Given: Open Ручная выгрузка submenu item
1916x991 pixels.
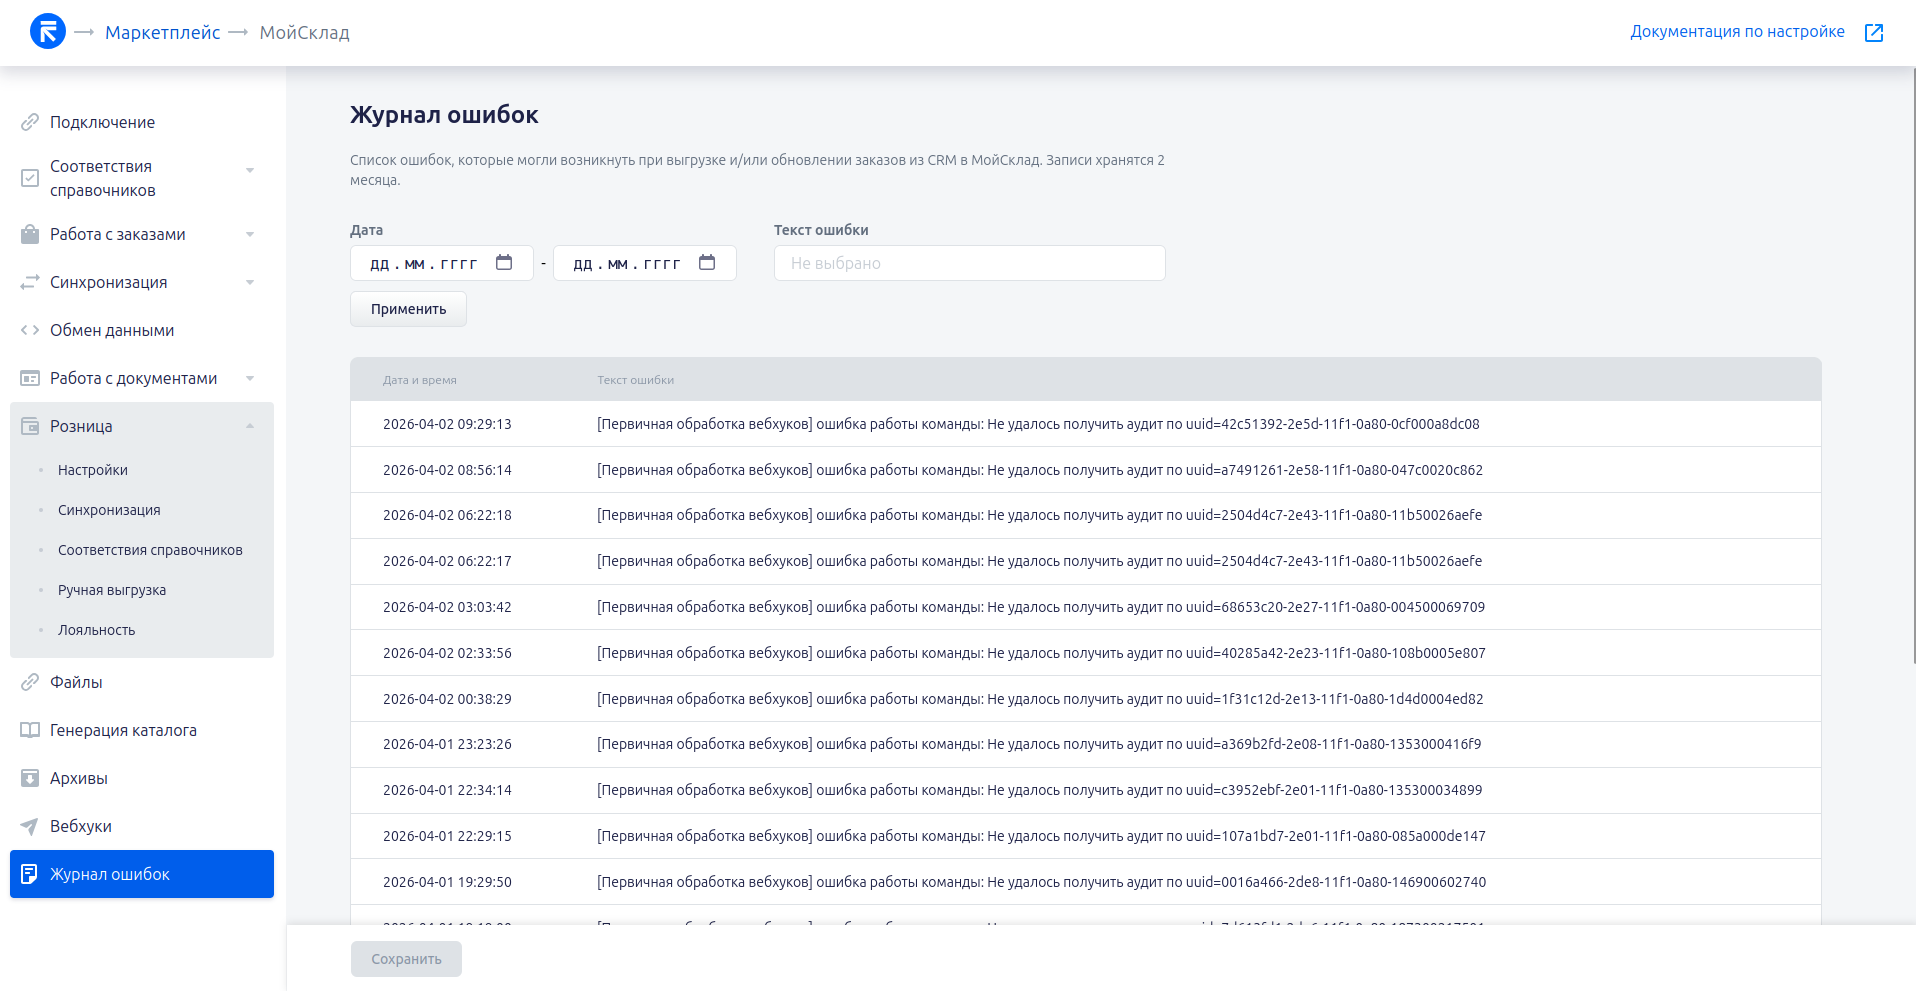Looking at the screenshot, I should (x=112, y=590).
